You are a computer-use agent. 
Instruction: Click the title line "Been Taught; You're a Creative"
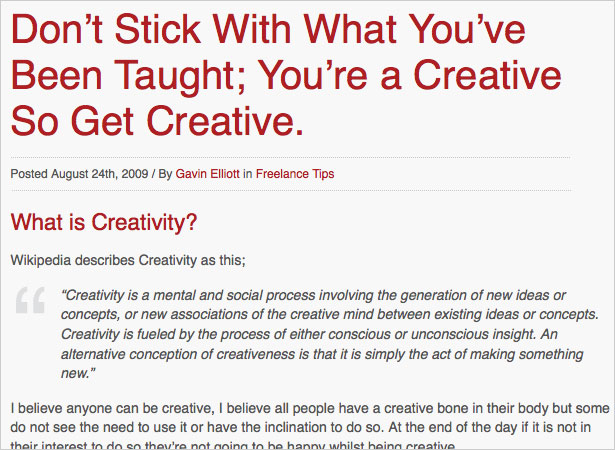(x=286, y=75)
